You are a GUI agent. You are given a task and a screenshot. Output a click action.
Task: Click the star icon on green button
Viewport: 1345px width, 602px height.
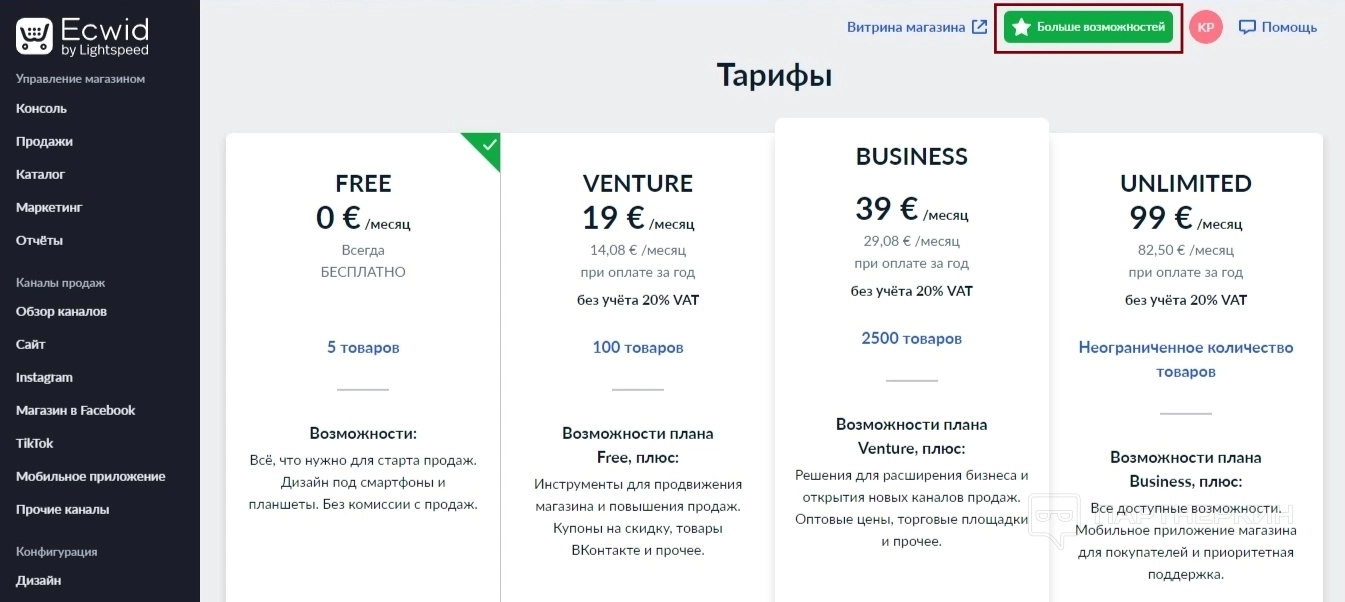1021,28
